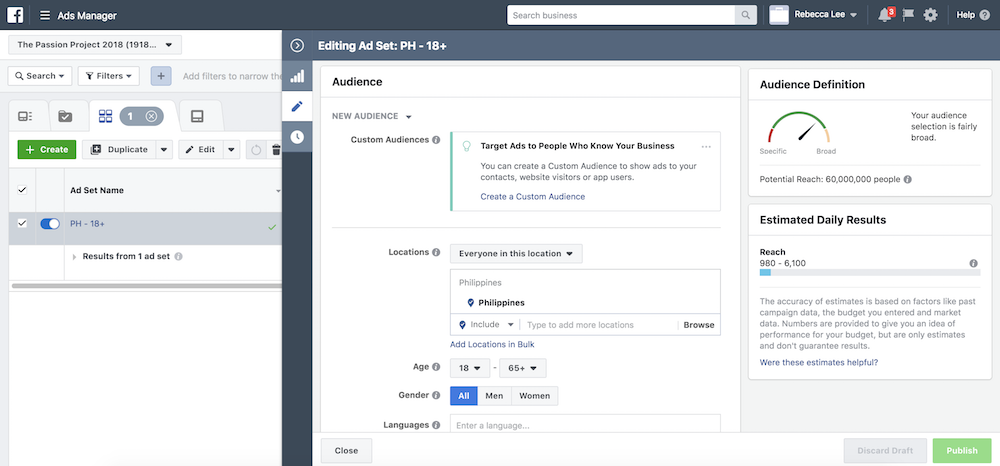Expand Results from 1 ad set
Screen dimensions: 1000x466
point(75,257)
